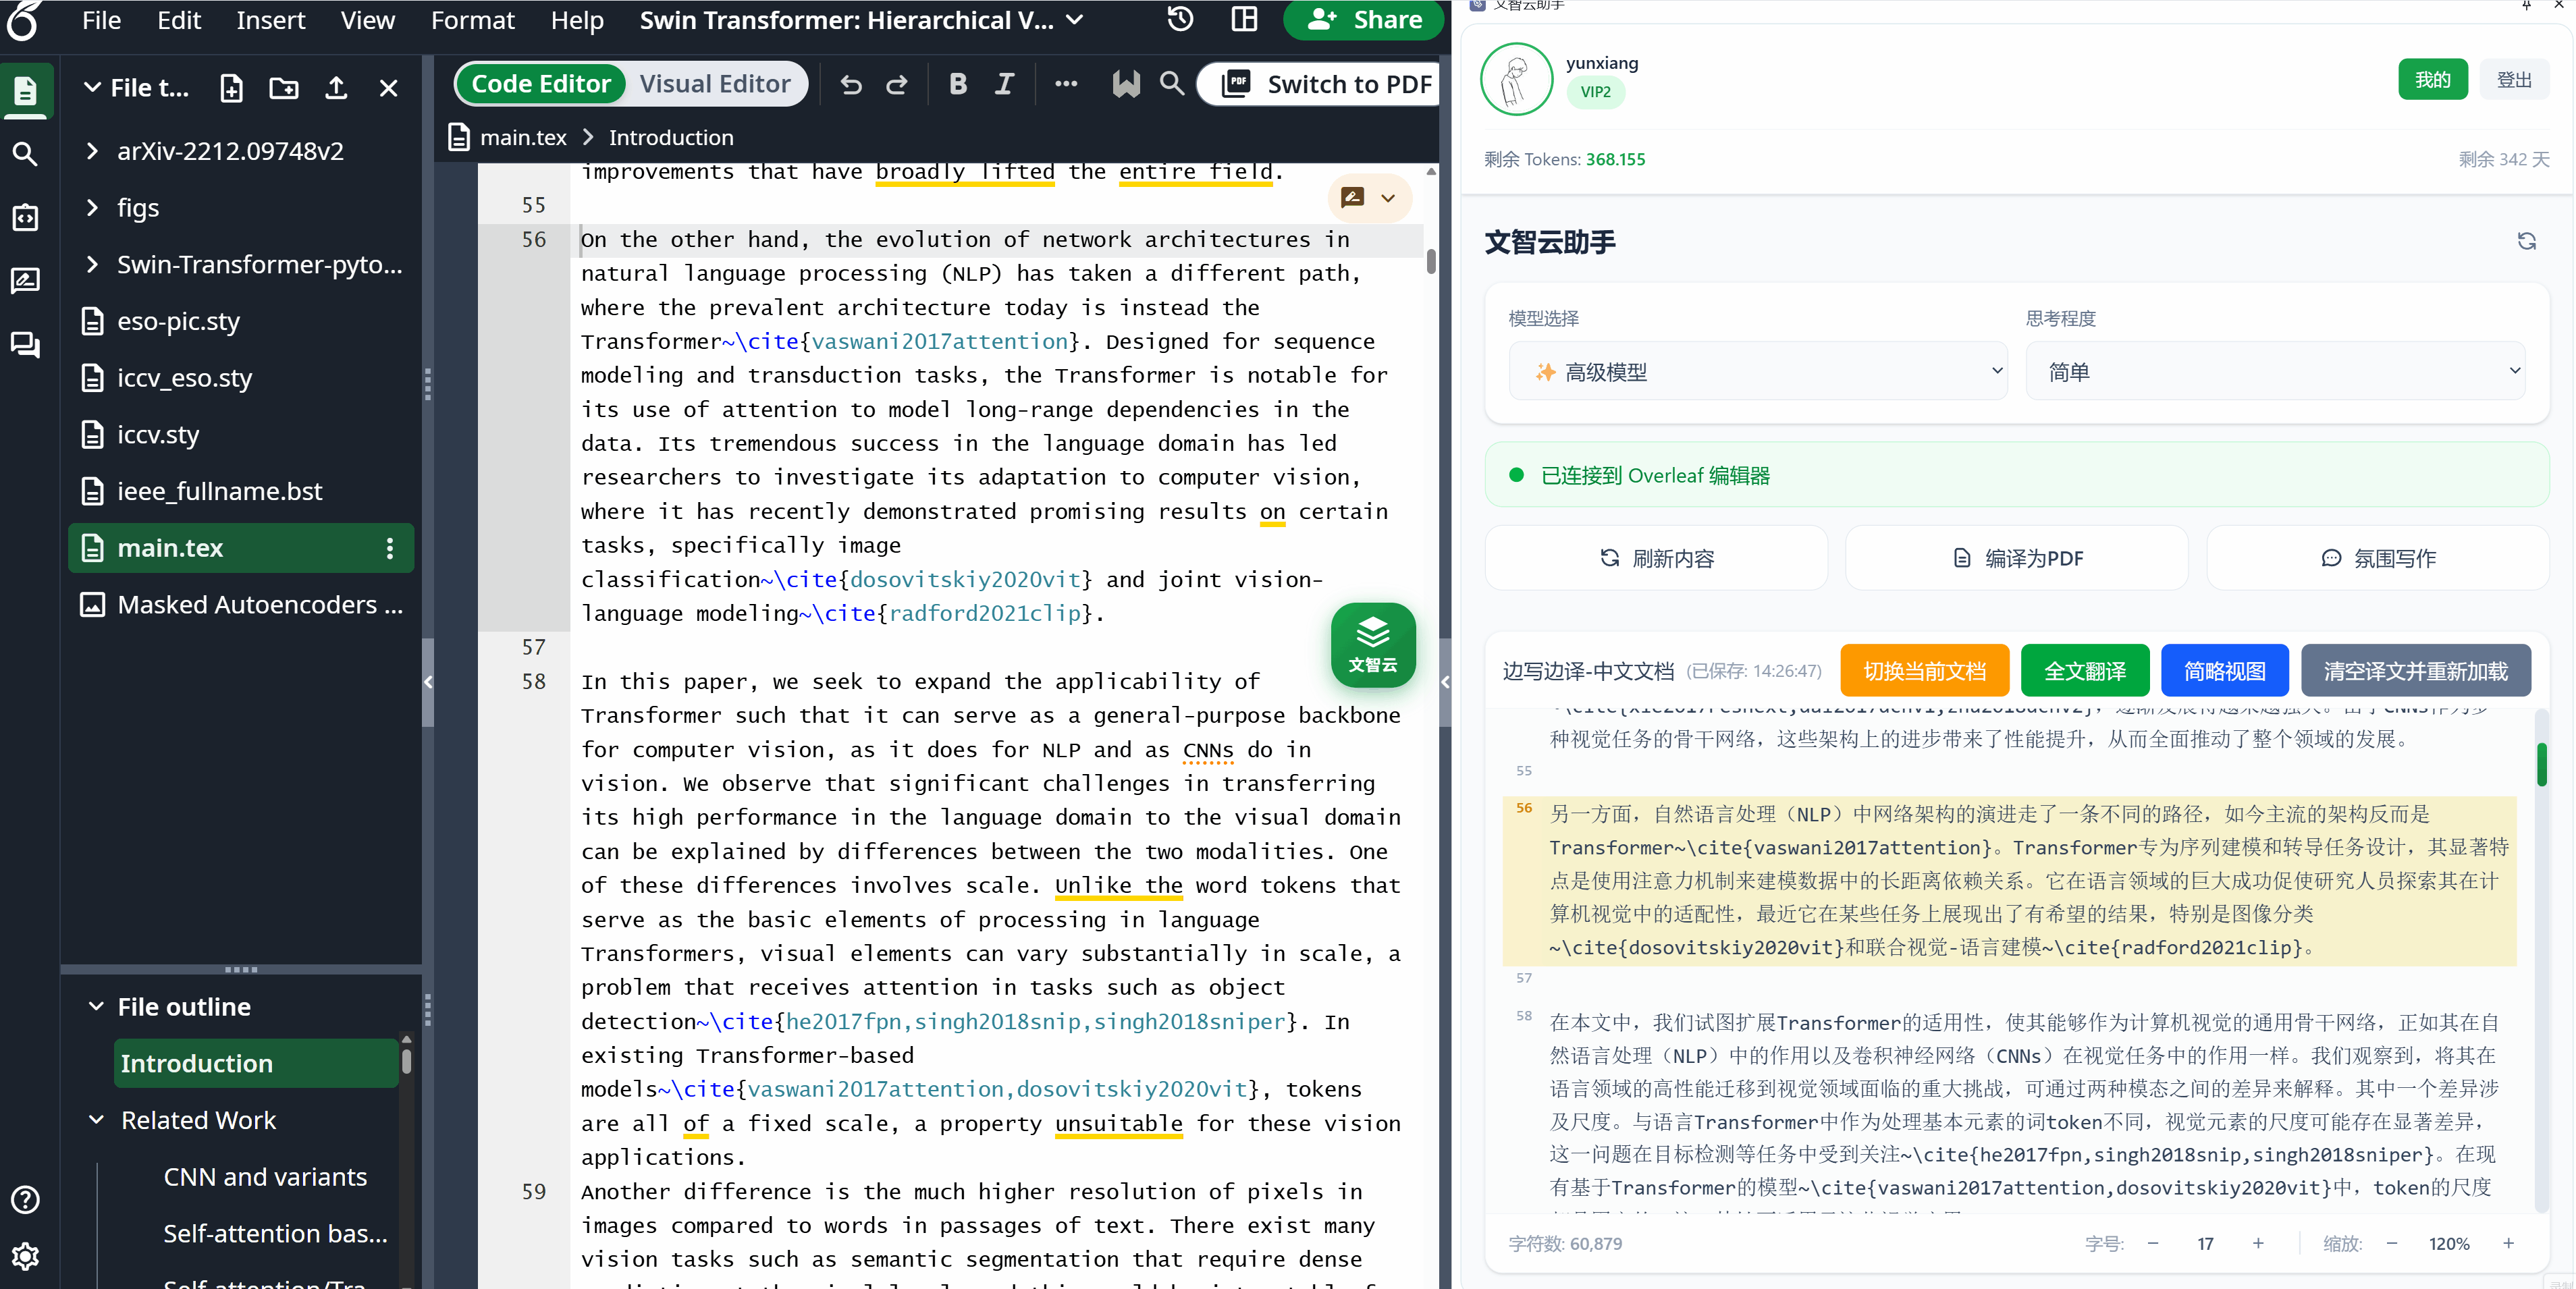Screen dimensions: 2576x1289
Task: Refresh the 文智云助手 panel icon
Action: (x=2526, y=241)
